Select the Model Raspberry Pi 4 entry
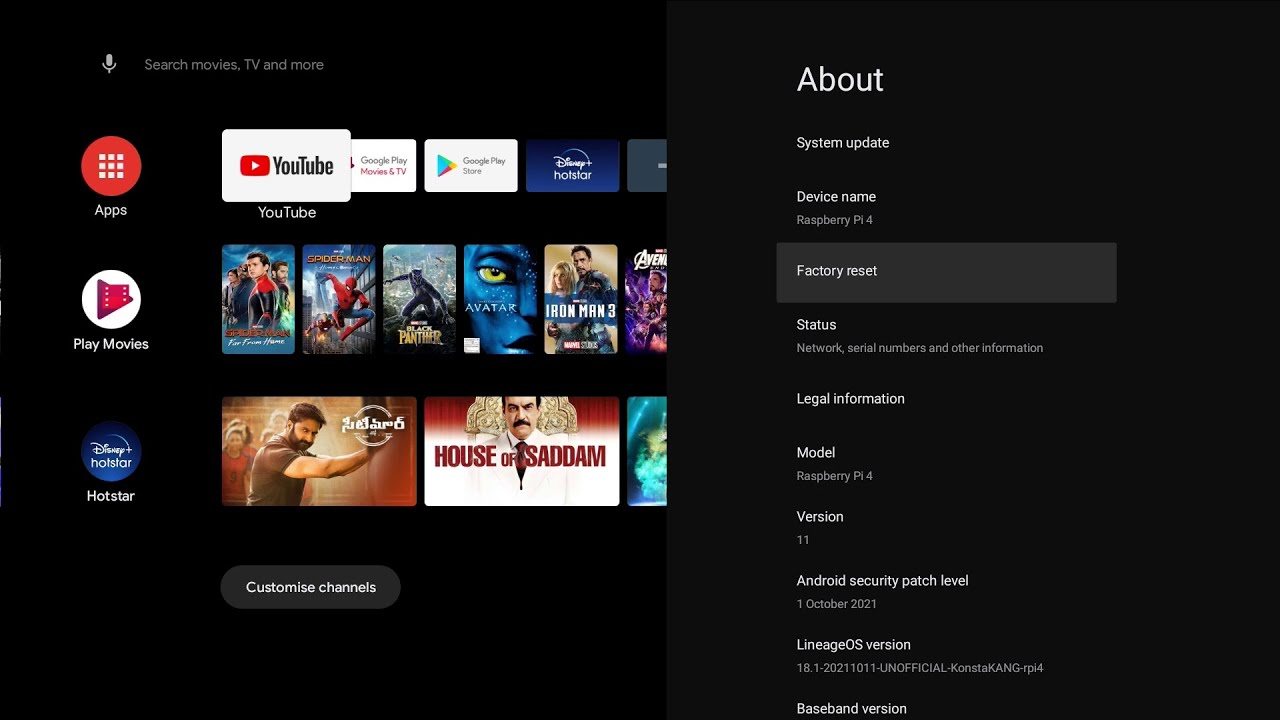Image resolution: width=1280 pixels, height=720 pixels. pos(946,463)
